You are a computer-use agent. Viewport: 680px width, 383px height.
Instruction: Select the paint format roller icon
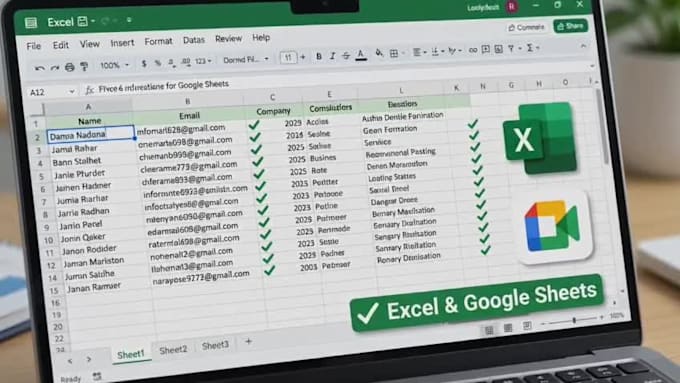click(x=84, y=66)
